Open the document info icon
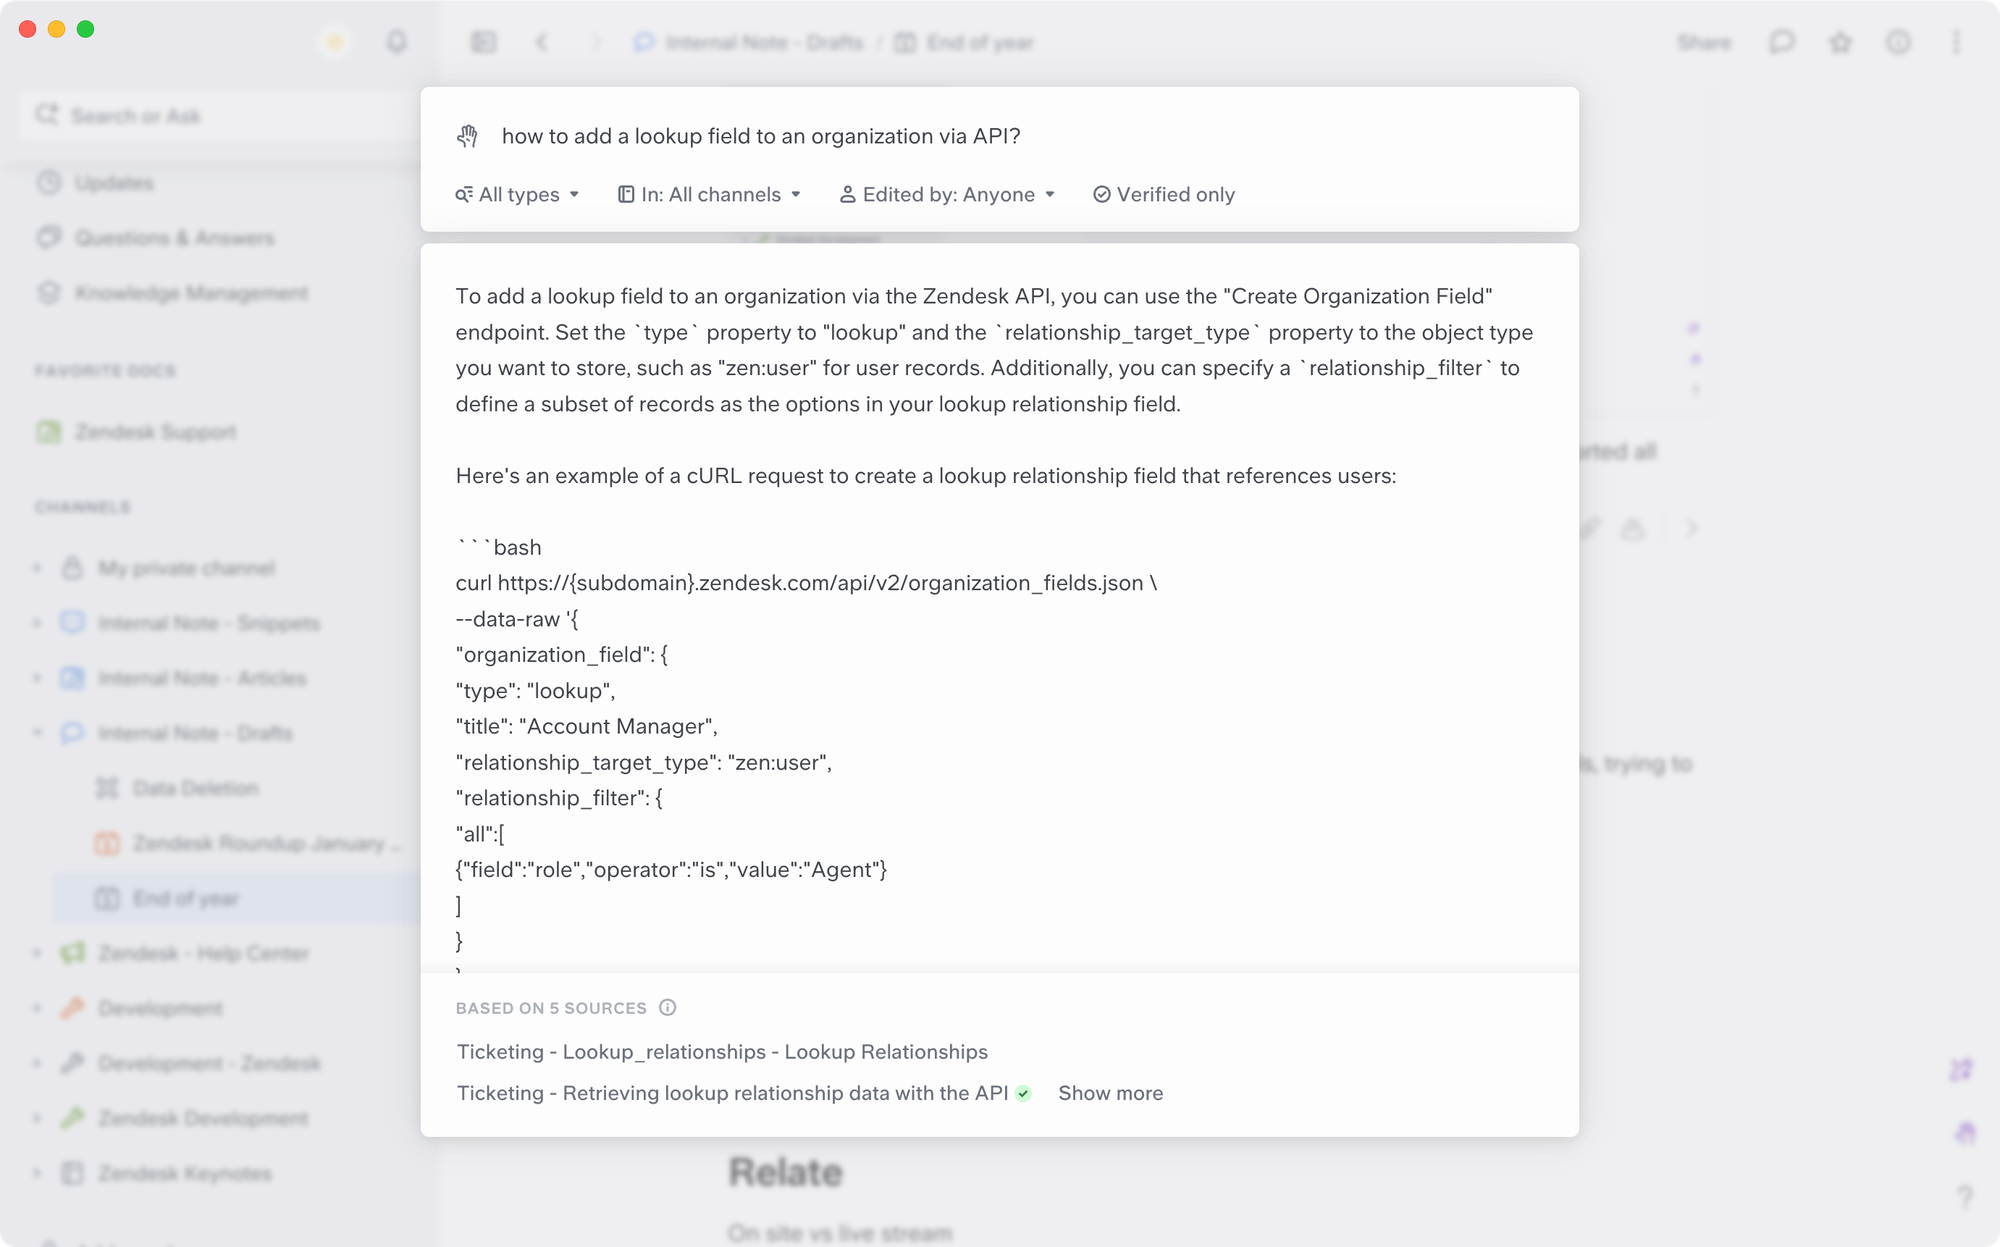The image size is (2000, 1247). [1898, 42]
